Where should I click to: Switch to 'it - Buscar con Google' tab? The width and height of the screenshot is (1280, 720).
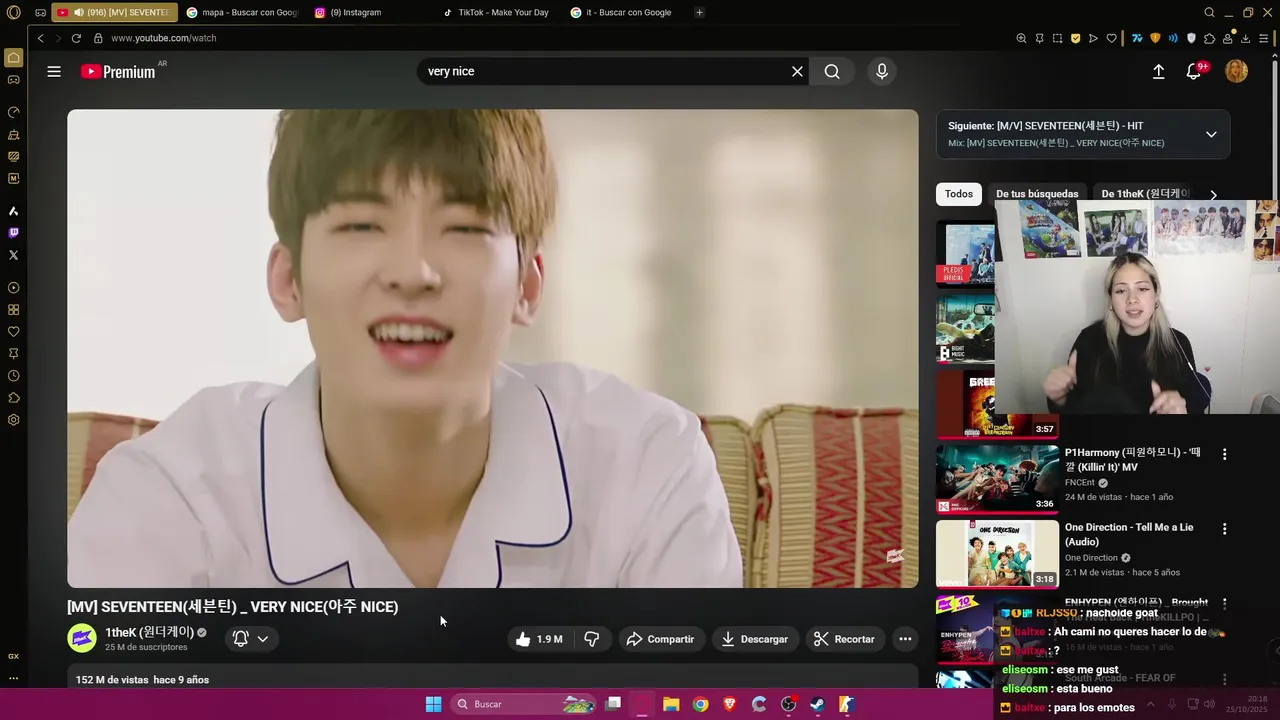click(x=625, y=13)
